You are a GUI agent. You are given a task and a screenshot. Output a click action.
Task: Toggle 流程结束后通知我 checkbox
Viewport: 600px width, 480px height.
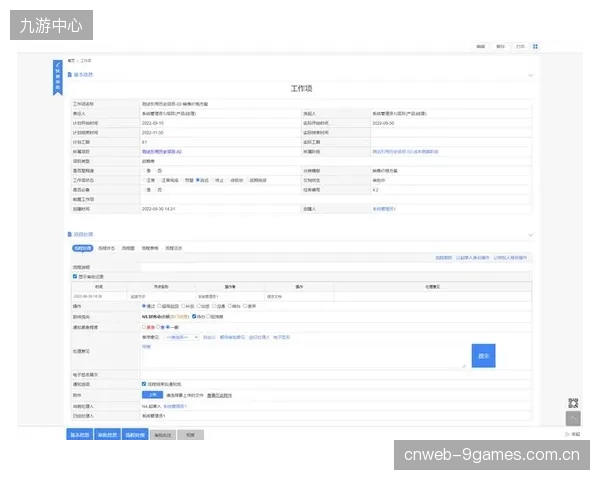pyautogui.click(x=144, y=384)
